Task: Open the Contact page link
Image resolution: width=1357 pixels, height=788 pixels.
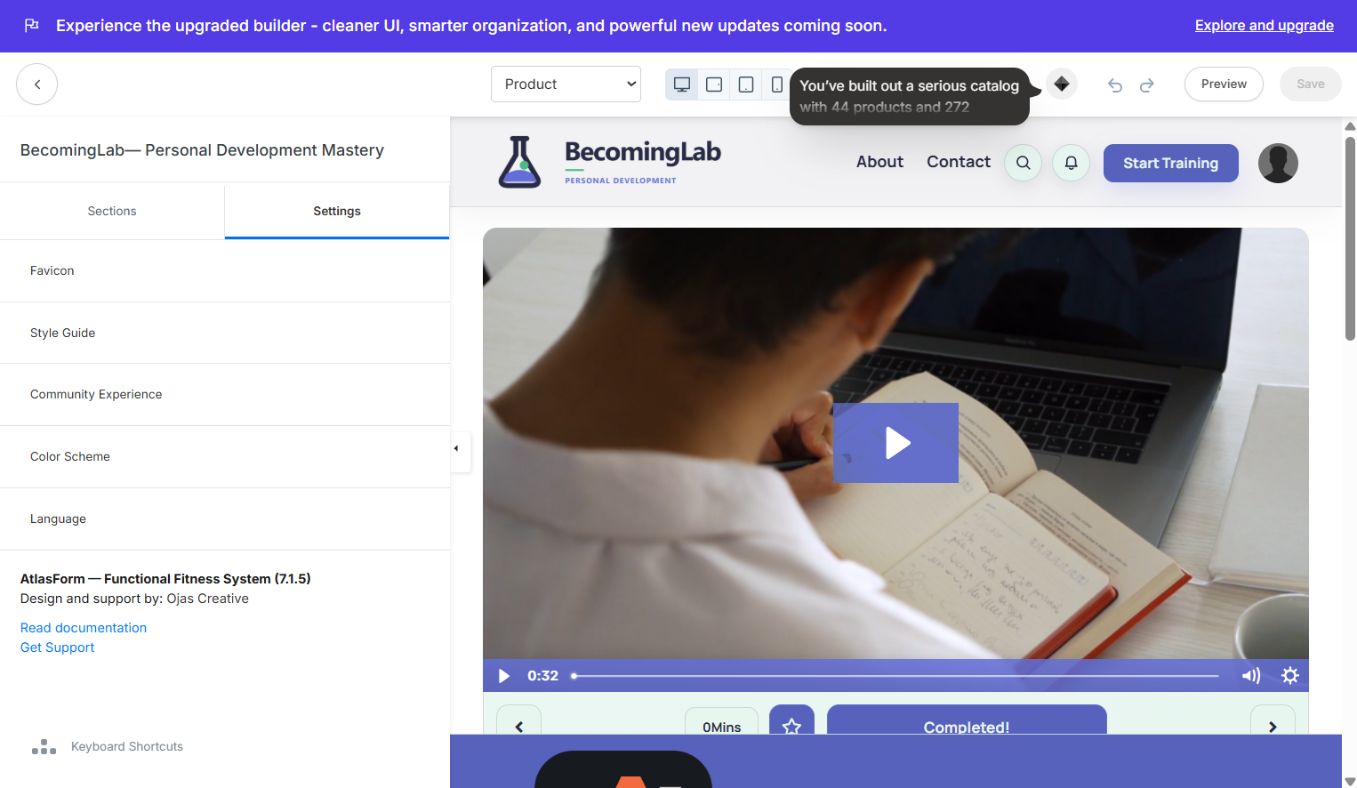Action: pyautogui.click(x=958, y=162)
